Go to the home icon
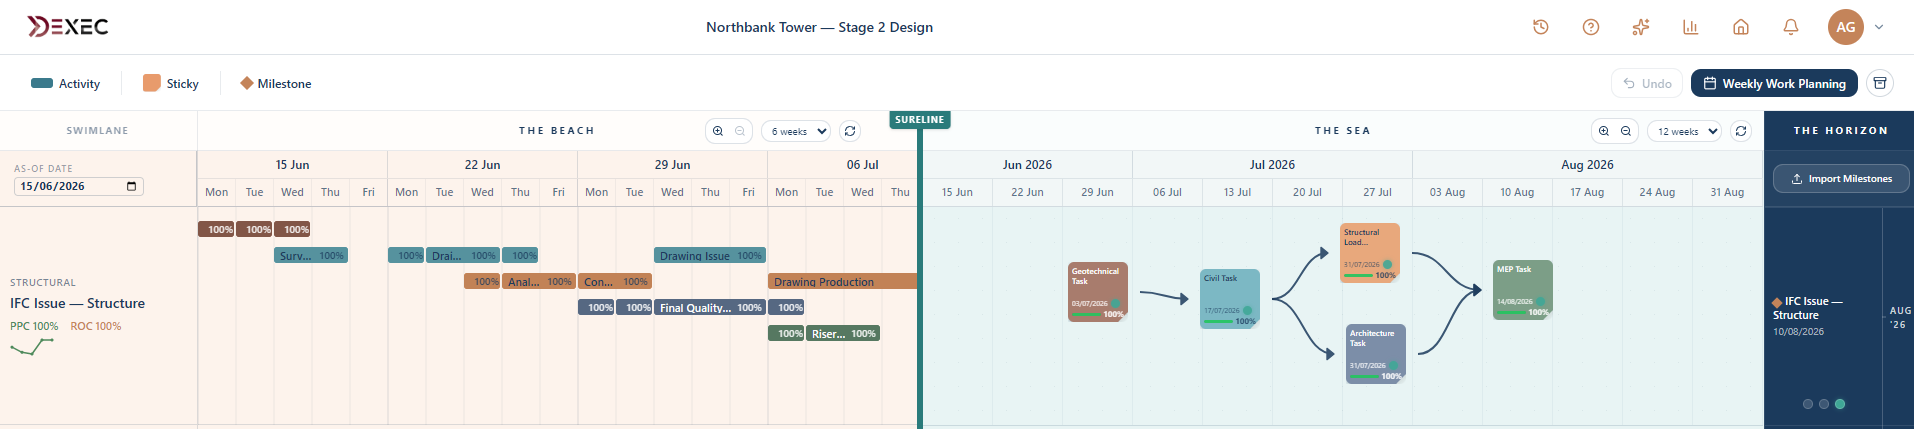Screen dimensions: 1914x429 tap(1740, 27)
